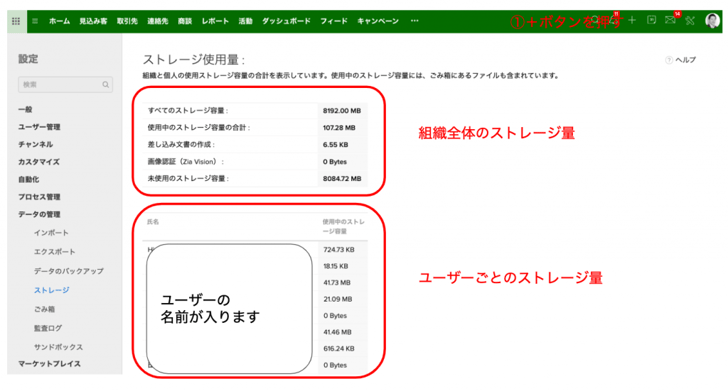Image resolution: width=728 pixels, height=391 pixels.
Task: Select ごみ箱 in the sidebar
Action: point(45,309)
